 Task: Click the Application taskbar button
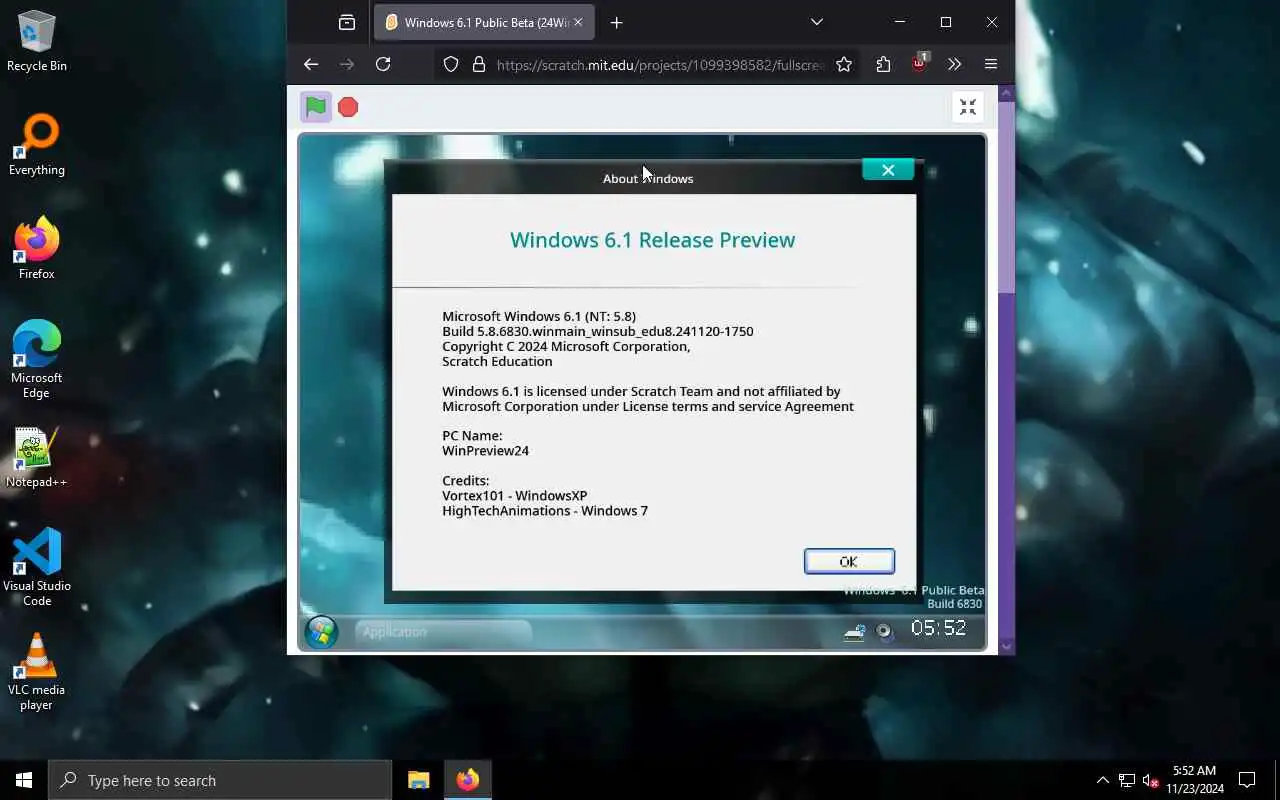pos(443,632)
